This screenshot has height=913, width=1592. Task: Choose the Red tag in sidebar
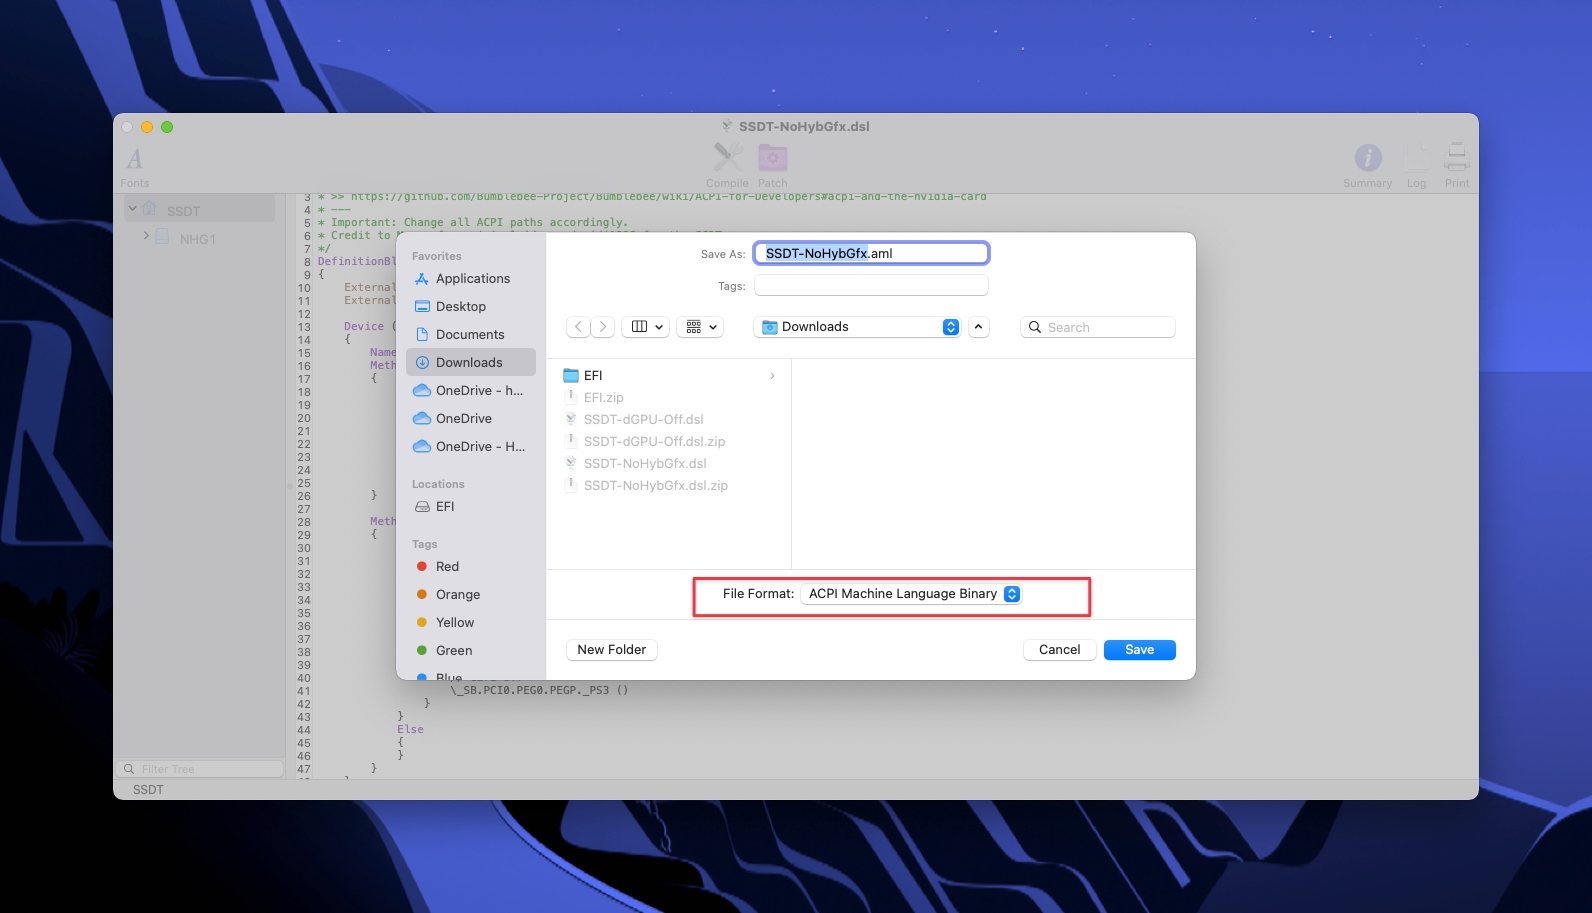pyautogui.click(x=471, y=567)
